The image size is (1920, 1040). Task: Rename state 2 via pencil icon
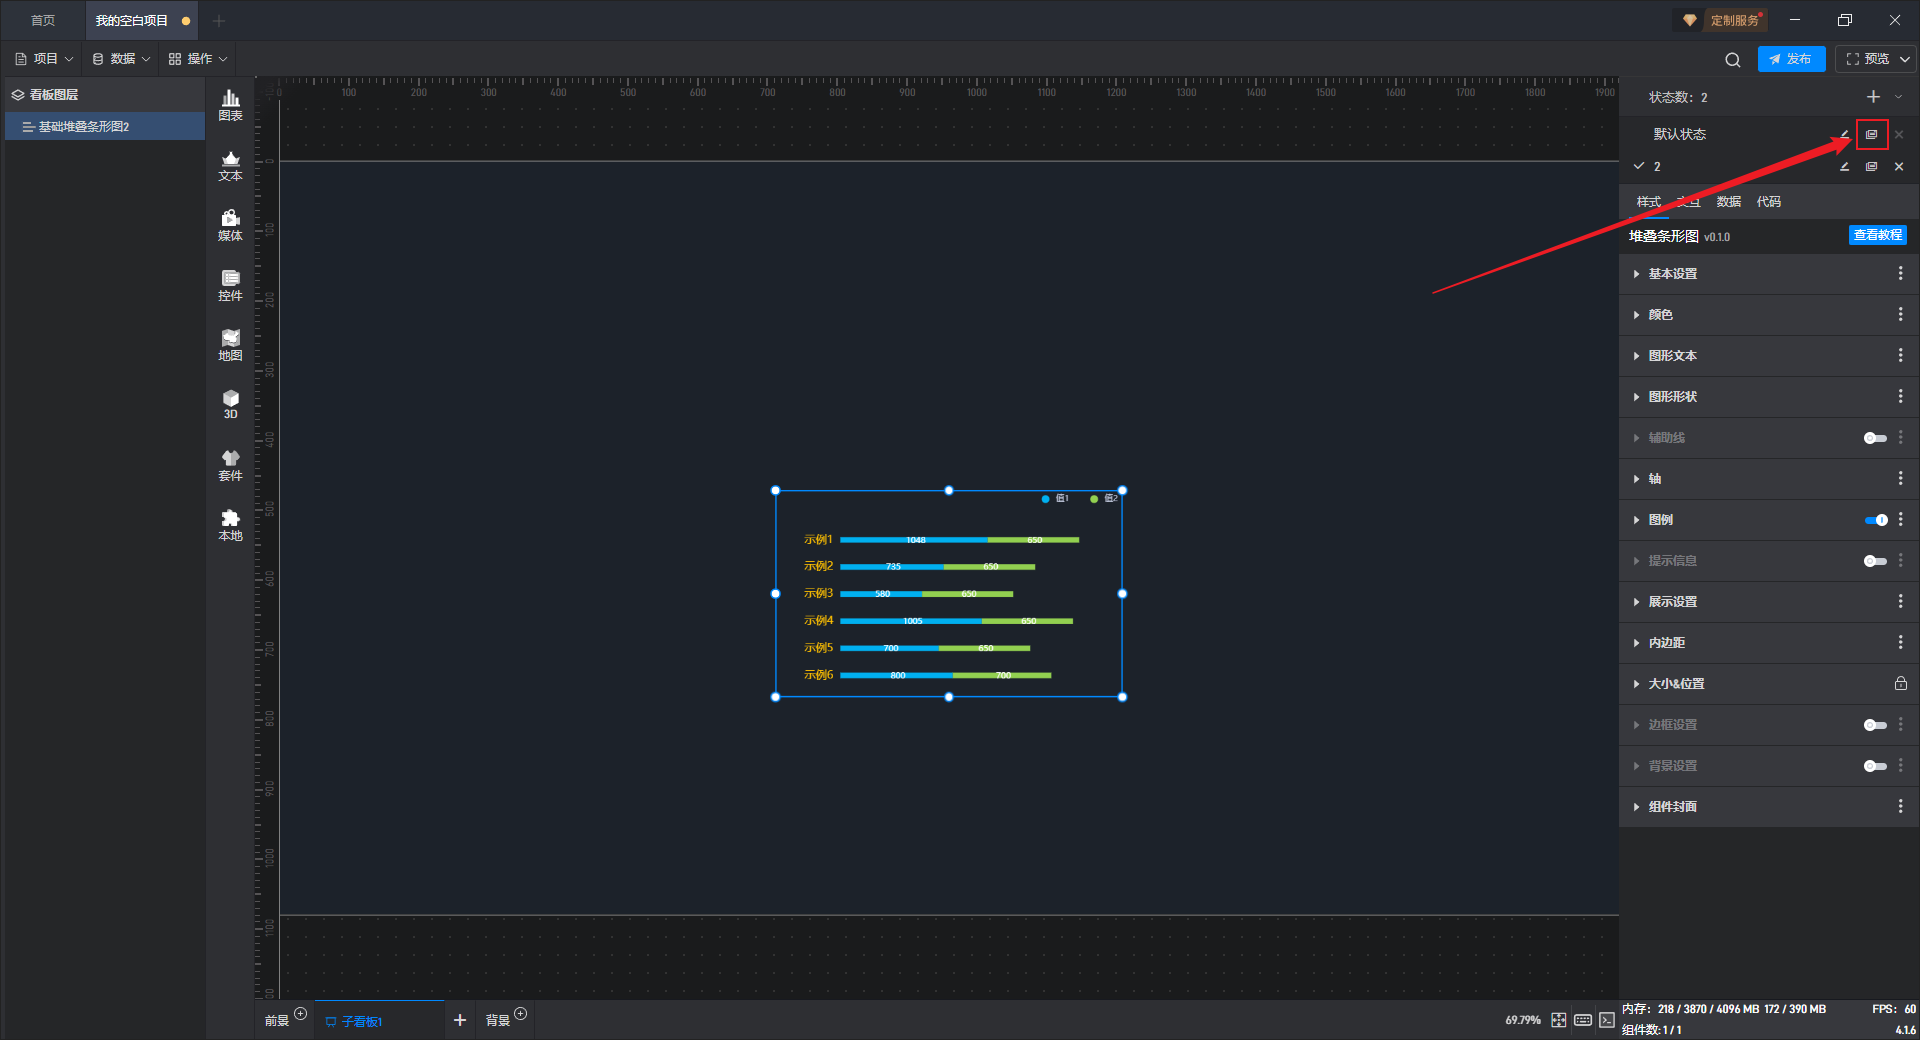[x=1844, y=166]
